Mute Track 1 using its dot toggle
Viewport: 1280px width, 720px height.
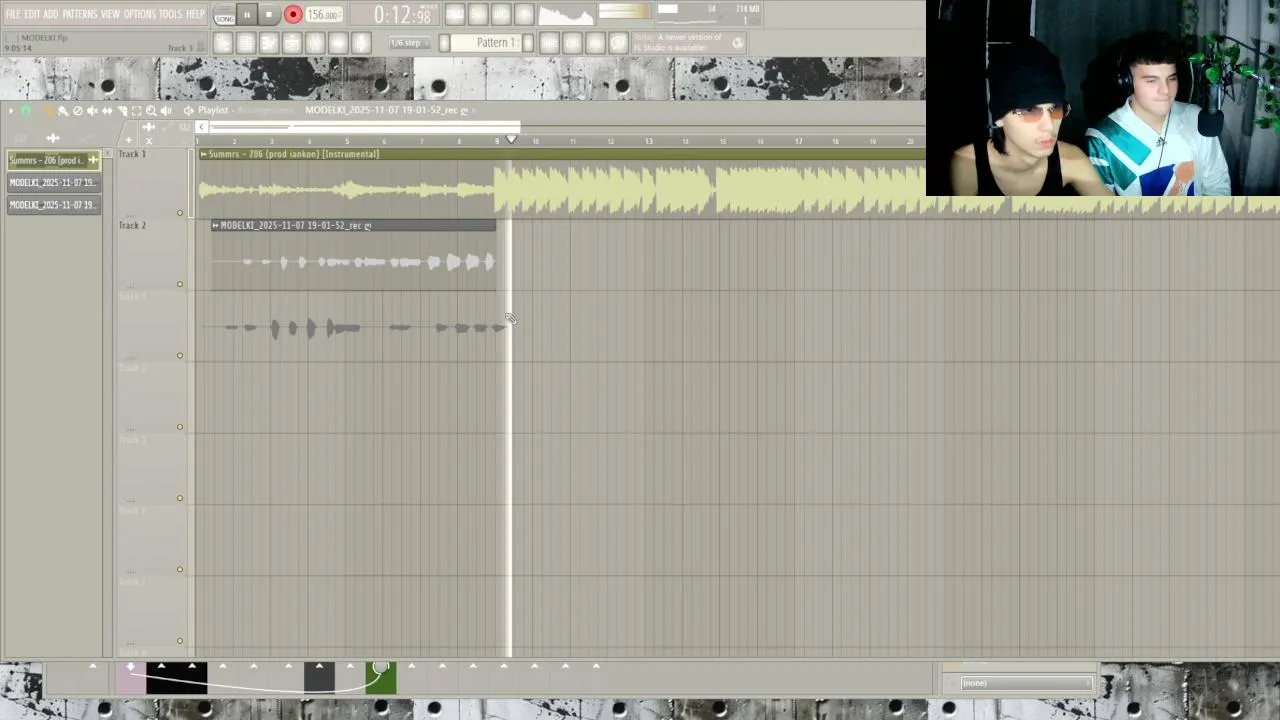click(180, 213)
